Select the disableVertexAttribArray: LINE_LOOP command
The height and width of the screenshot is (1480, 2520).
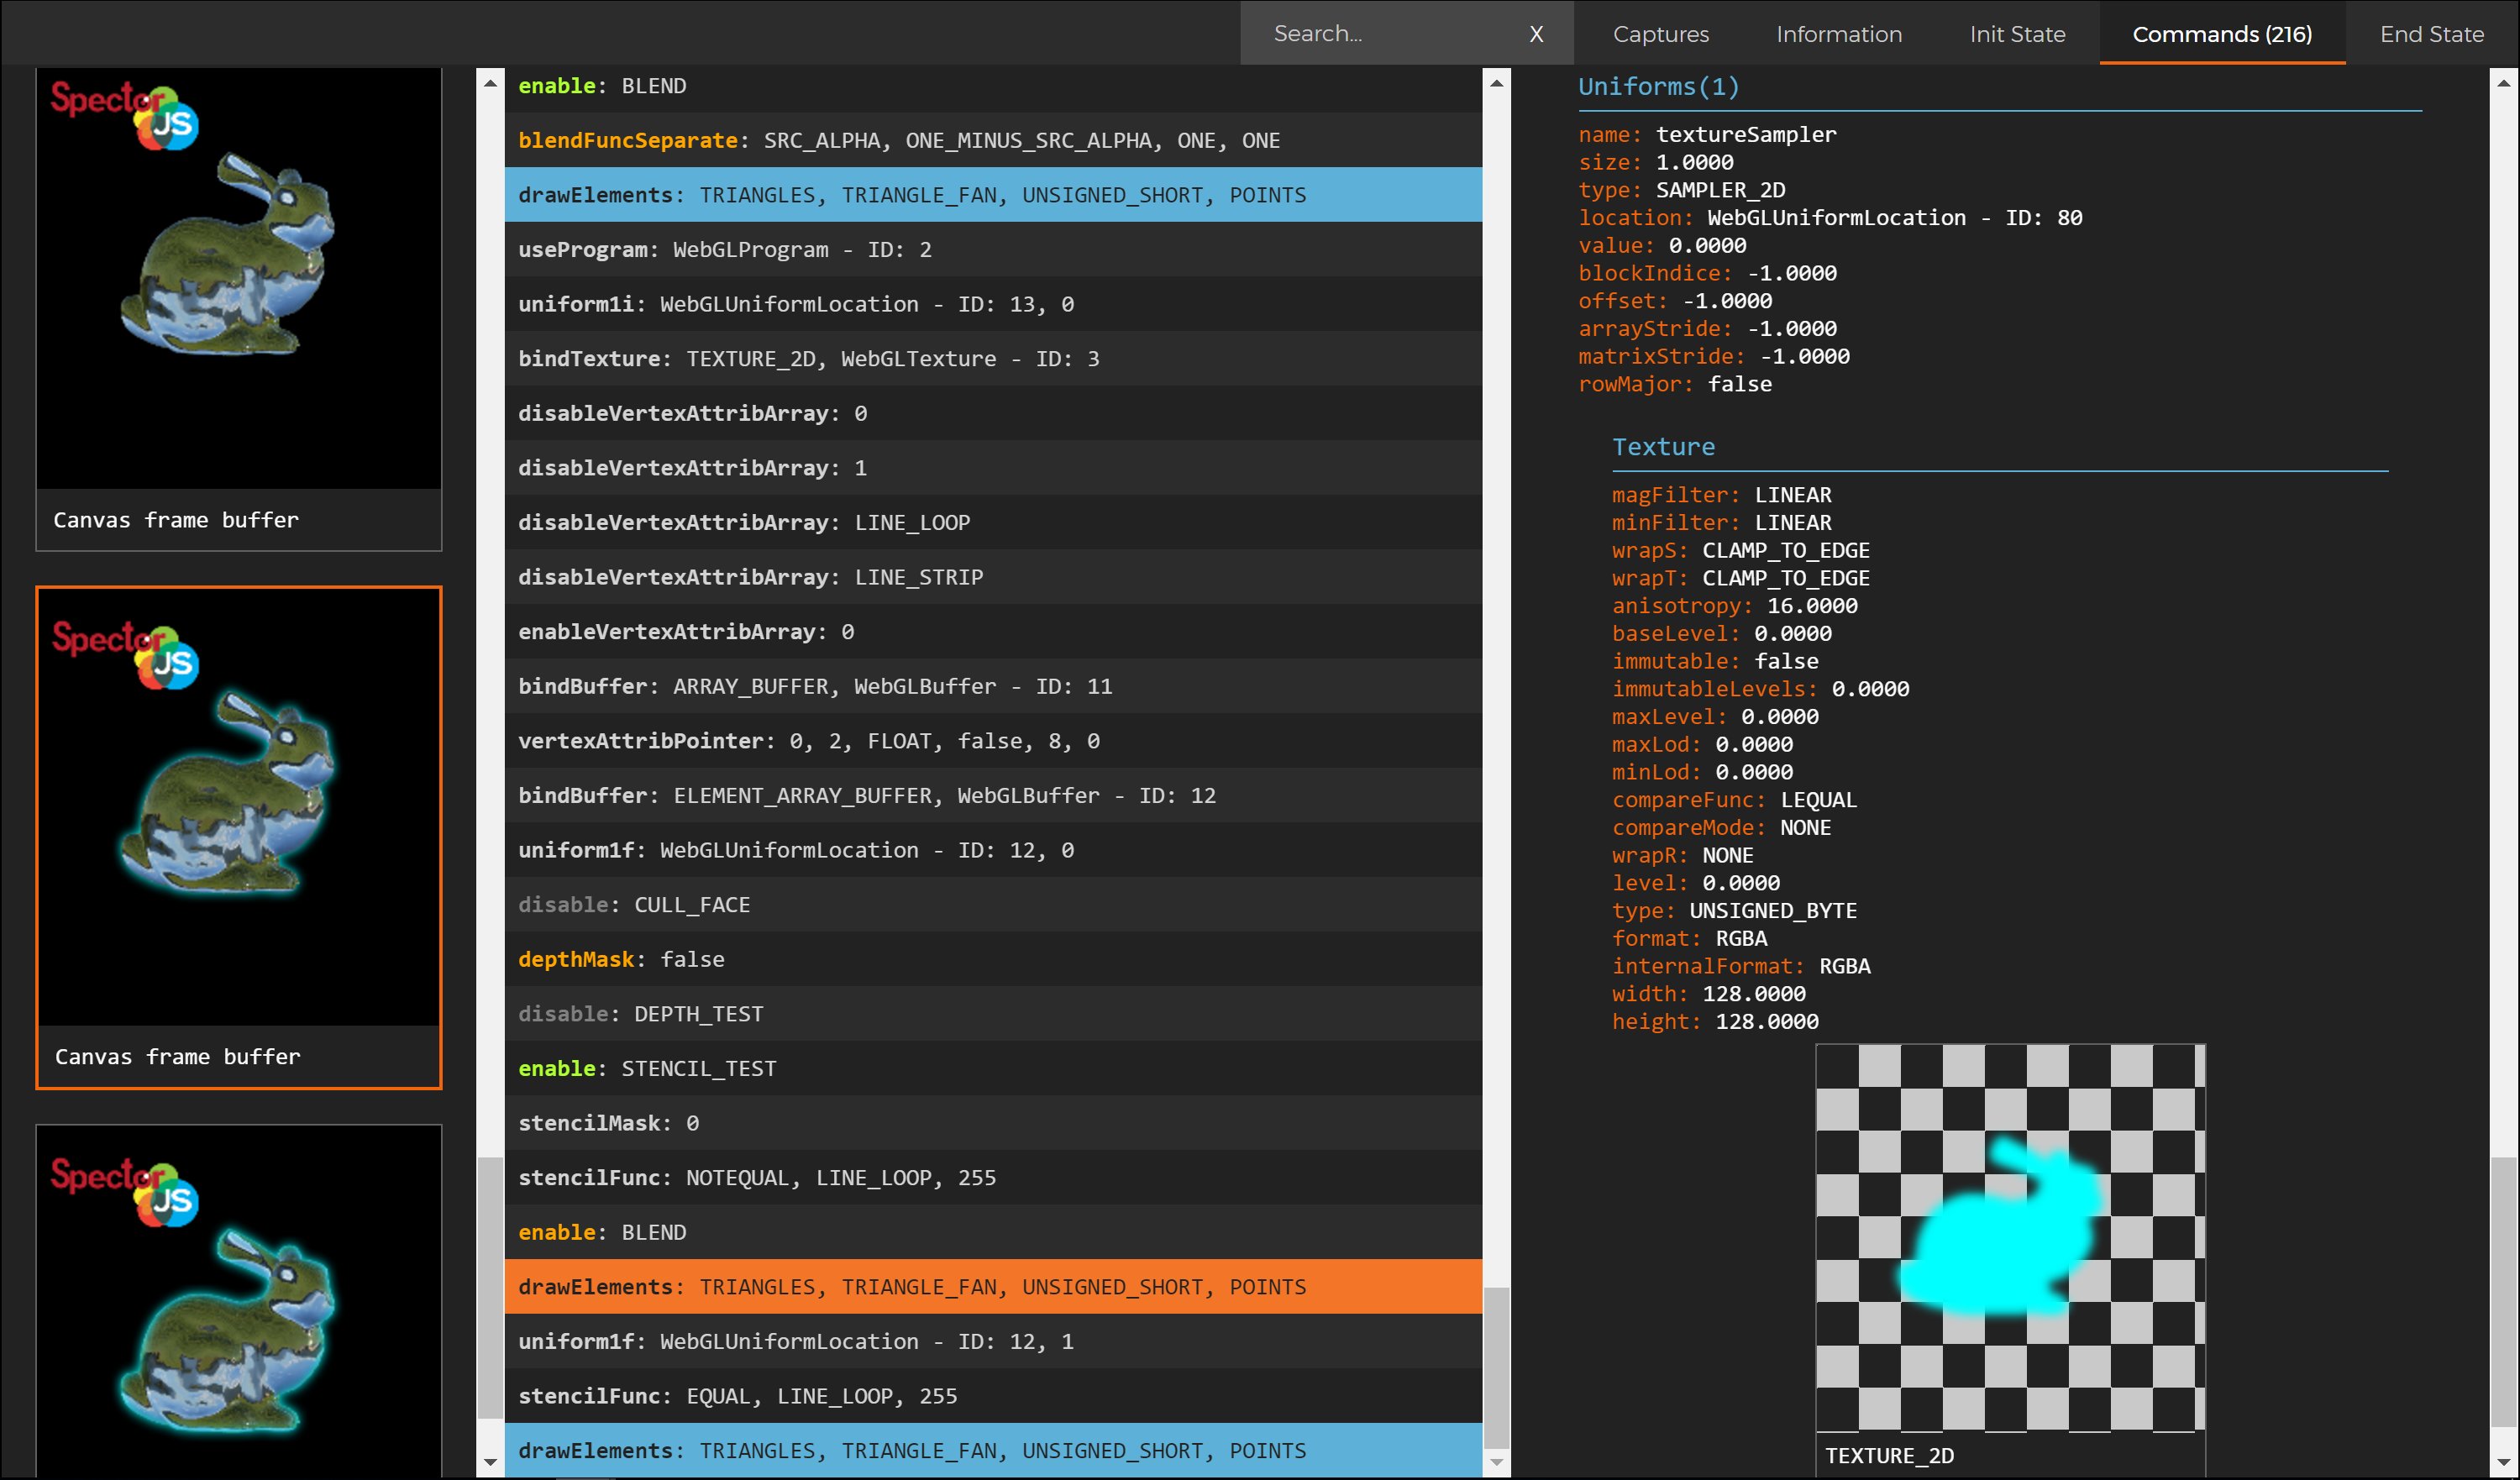[993, 522]
